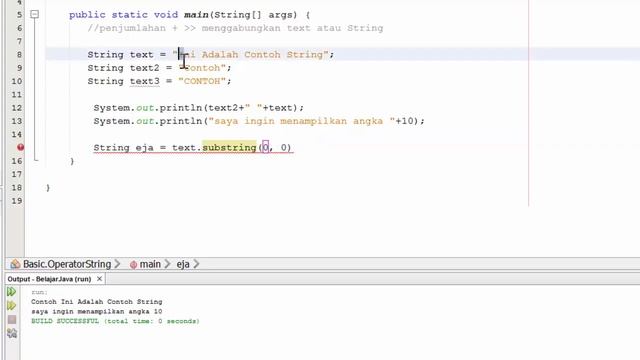Click line number 8 in the gutter

point(19,55)
